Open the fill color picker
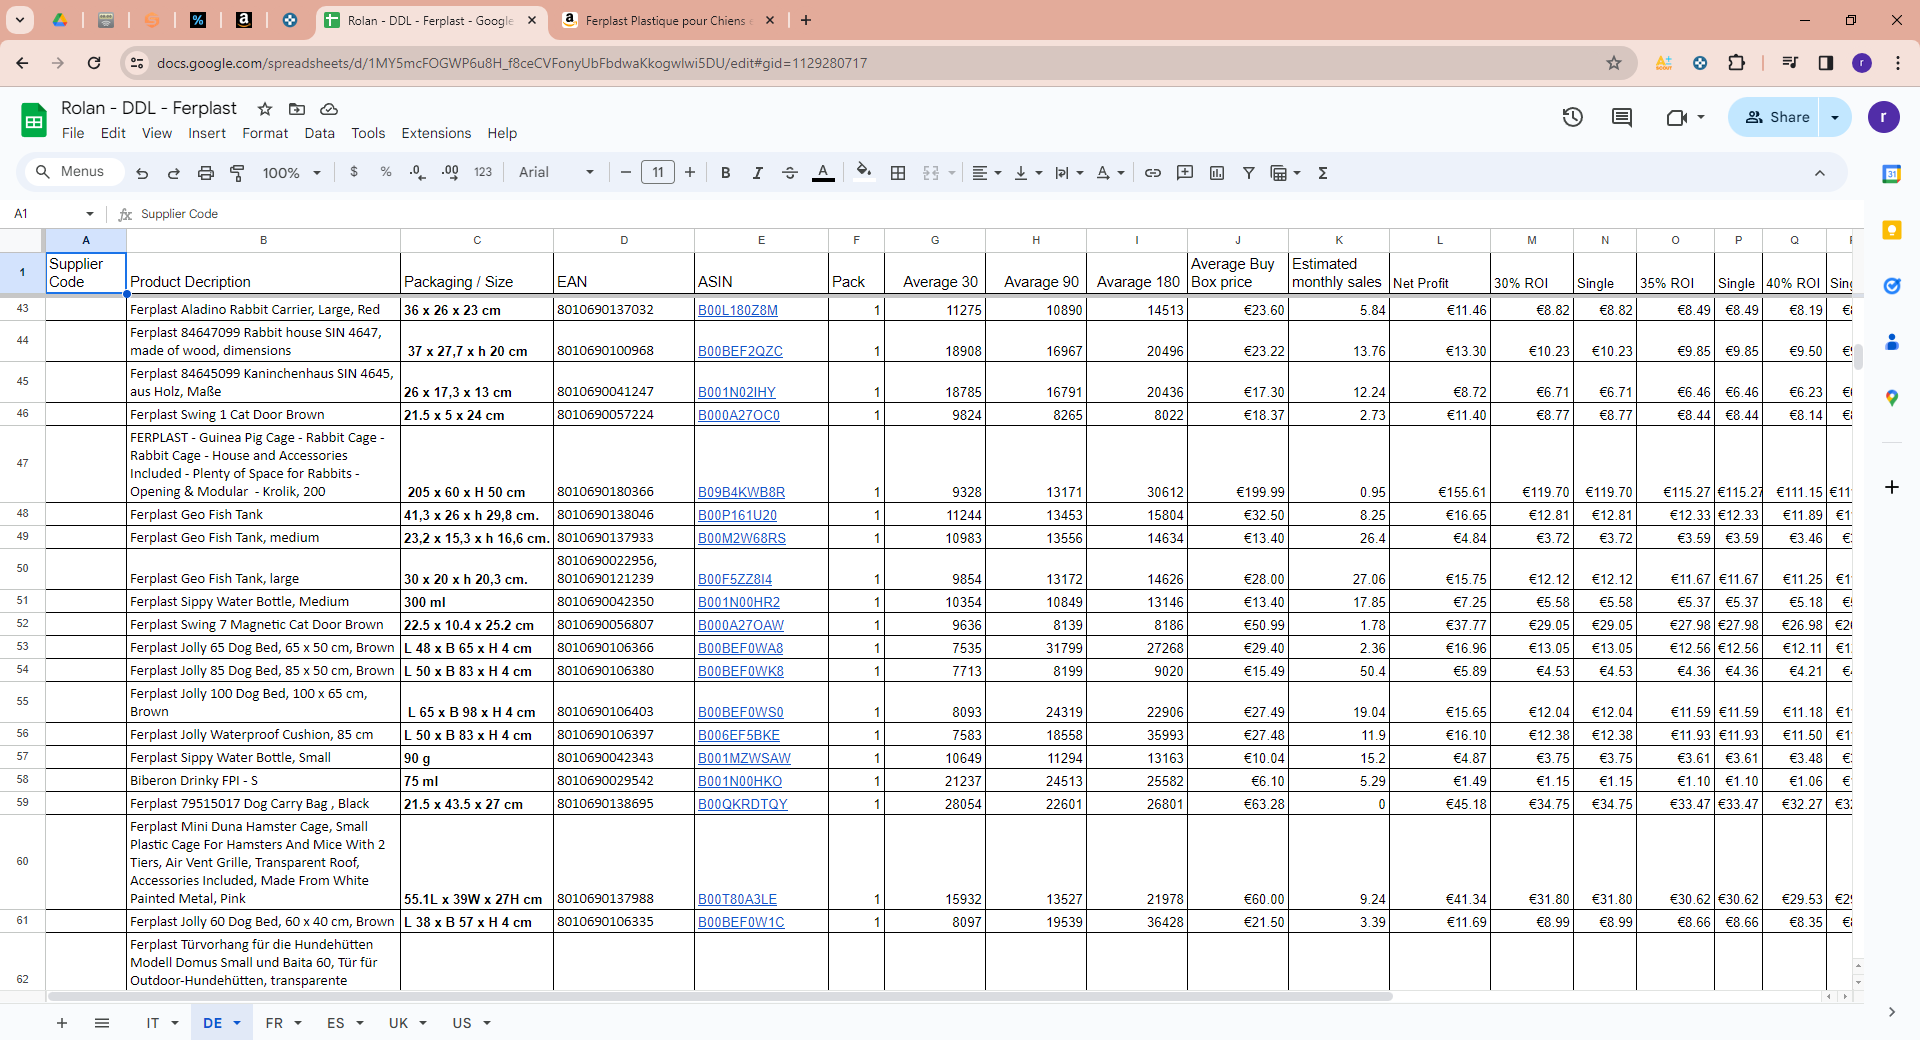1920x1040 pixels. pyautogui.click(x=863, y=172)
